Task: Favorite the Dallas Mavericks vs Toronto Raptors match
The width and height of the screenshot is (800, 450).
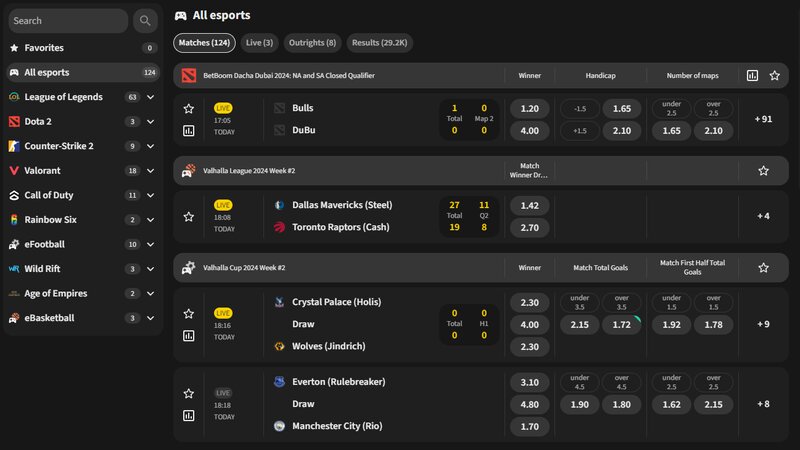Action: tap(188, 216)
